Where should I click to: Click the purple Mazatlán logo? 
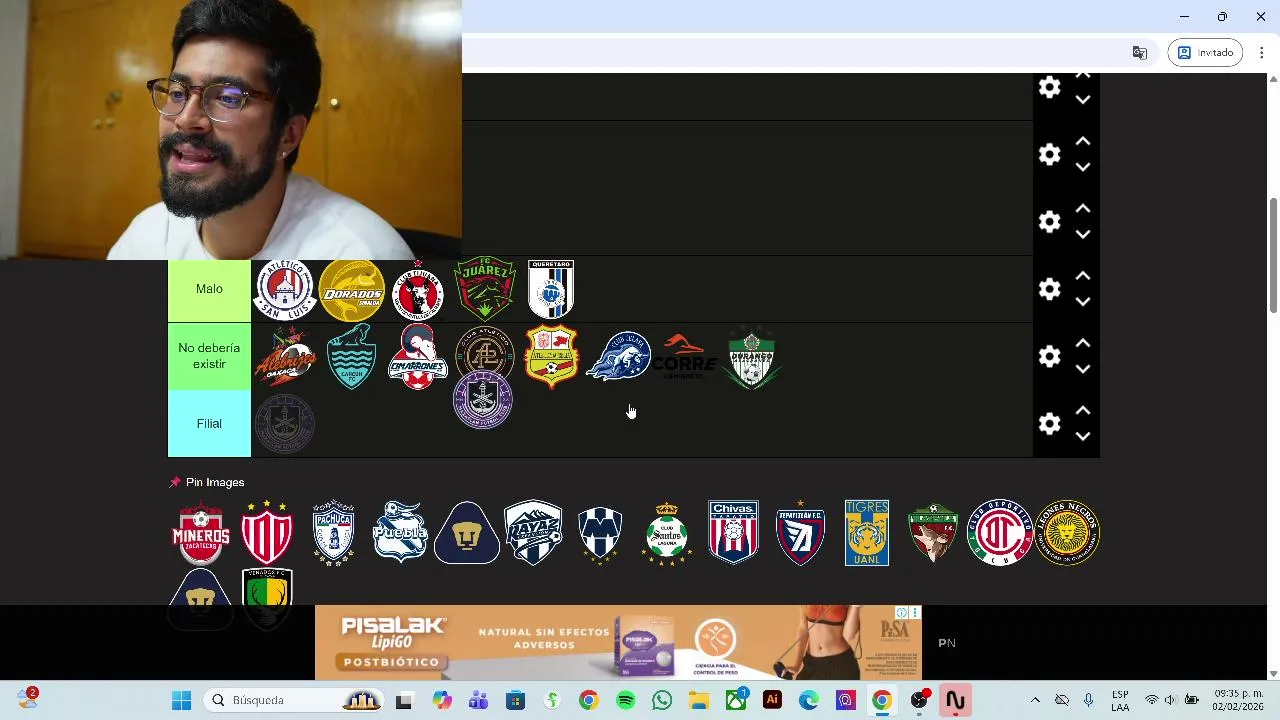coord(484,400)
